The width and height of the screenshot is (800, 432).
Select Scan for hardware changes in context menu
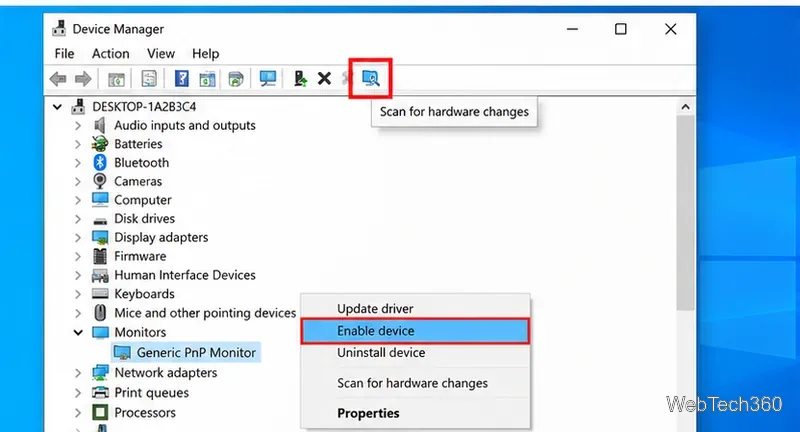click(415, 383)
